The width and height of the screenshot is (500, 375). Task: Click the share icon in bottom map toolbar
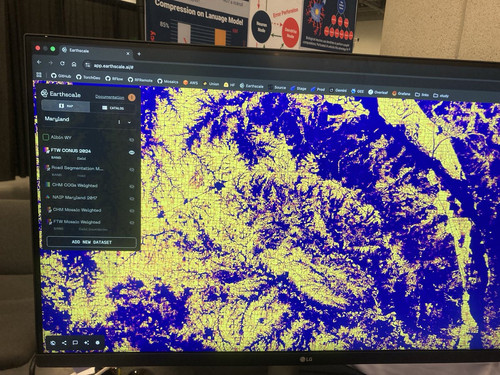click(x=64, y=343)
